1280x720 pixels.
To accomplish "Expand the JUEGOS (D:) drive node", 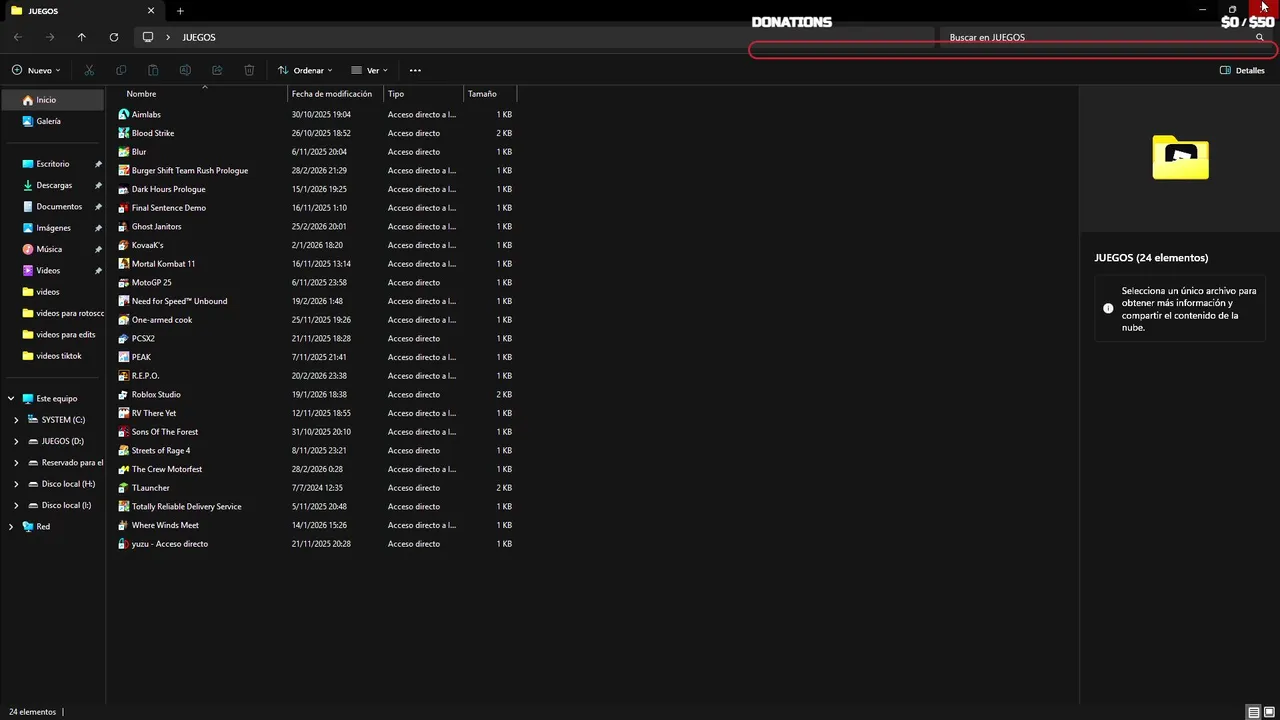I will click(16, 441).
